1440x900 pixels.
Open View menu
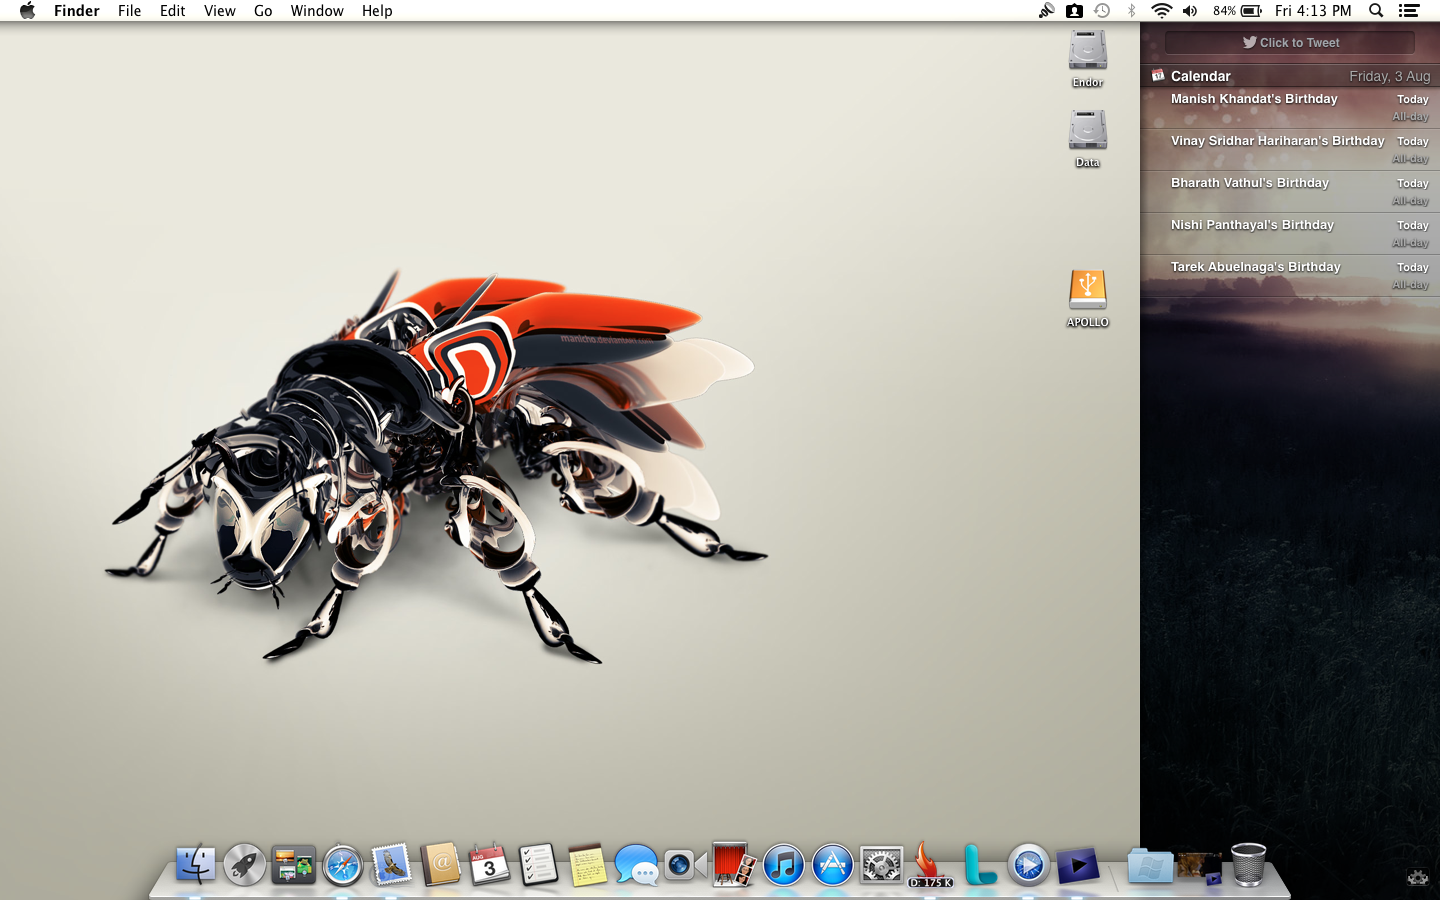220,11
